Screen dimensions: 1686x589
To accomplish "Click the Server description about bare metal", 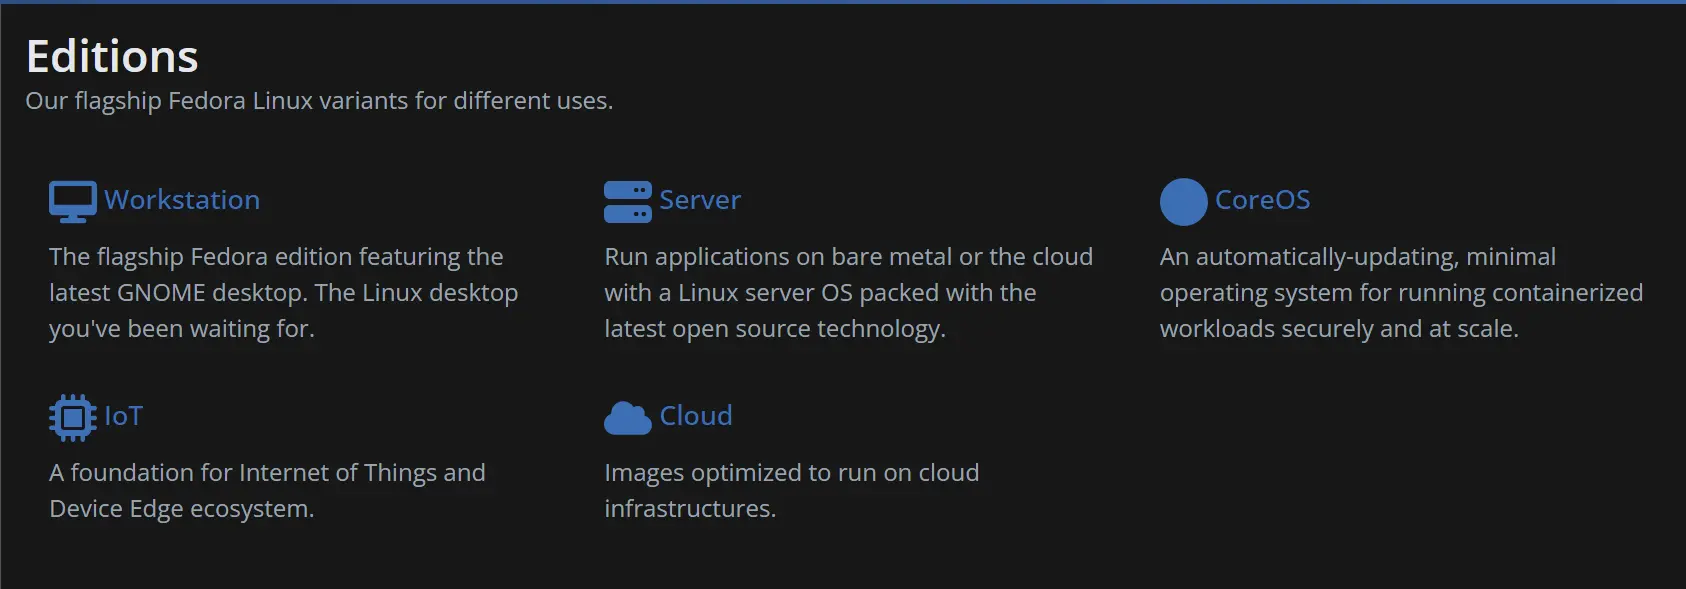I will coord(848,293).
